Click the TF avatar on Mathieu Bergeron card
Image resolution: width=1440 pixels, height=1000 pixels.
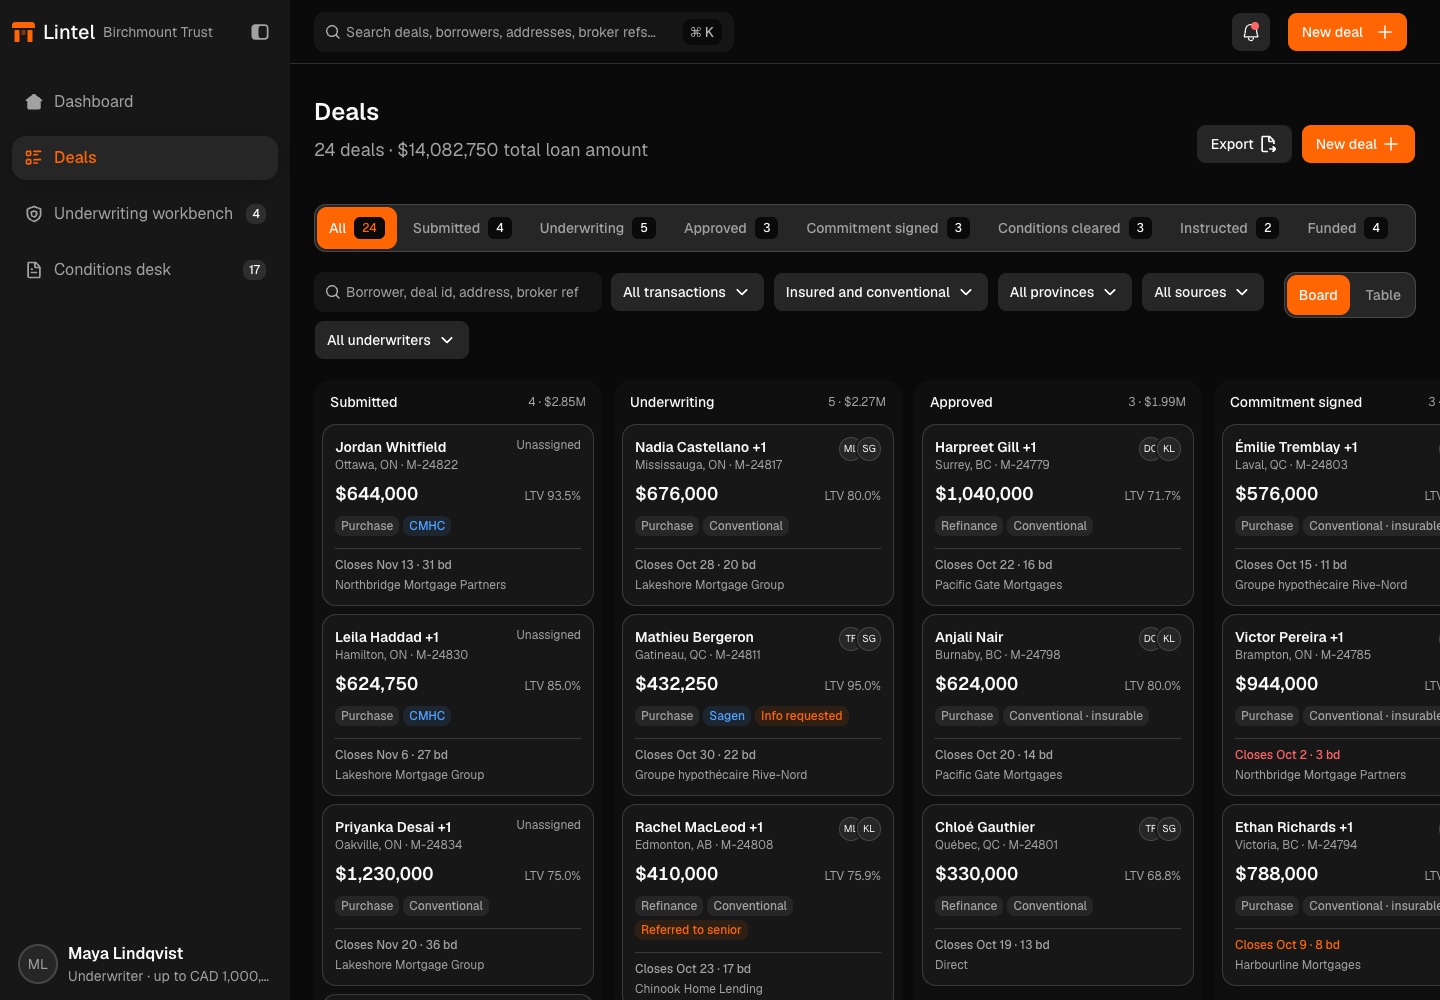[850, 639]
